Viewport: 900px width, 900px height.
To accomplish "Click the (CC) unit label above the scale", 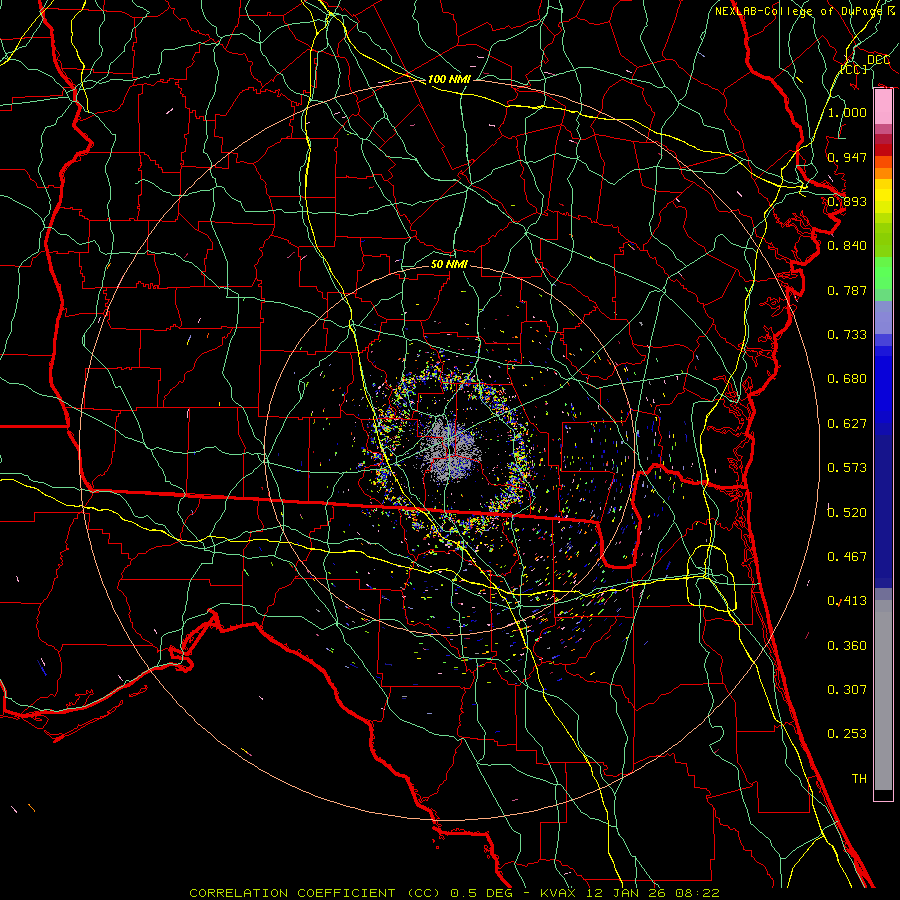I will (853, 69).
